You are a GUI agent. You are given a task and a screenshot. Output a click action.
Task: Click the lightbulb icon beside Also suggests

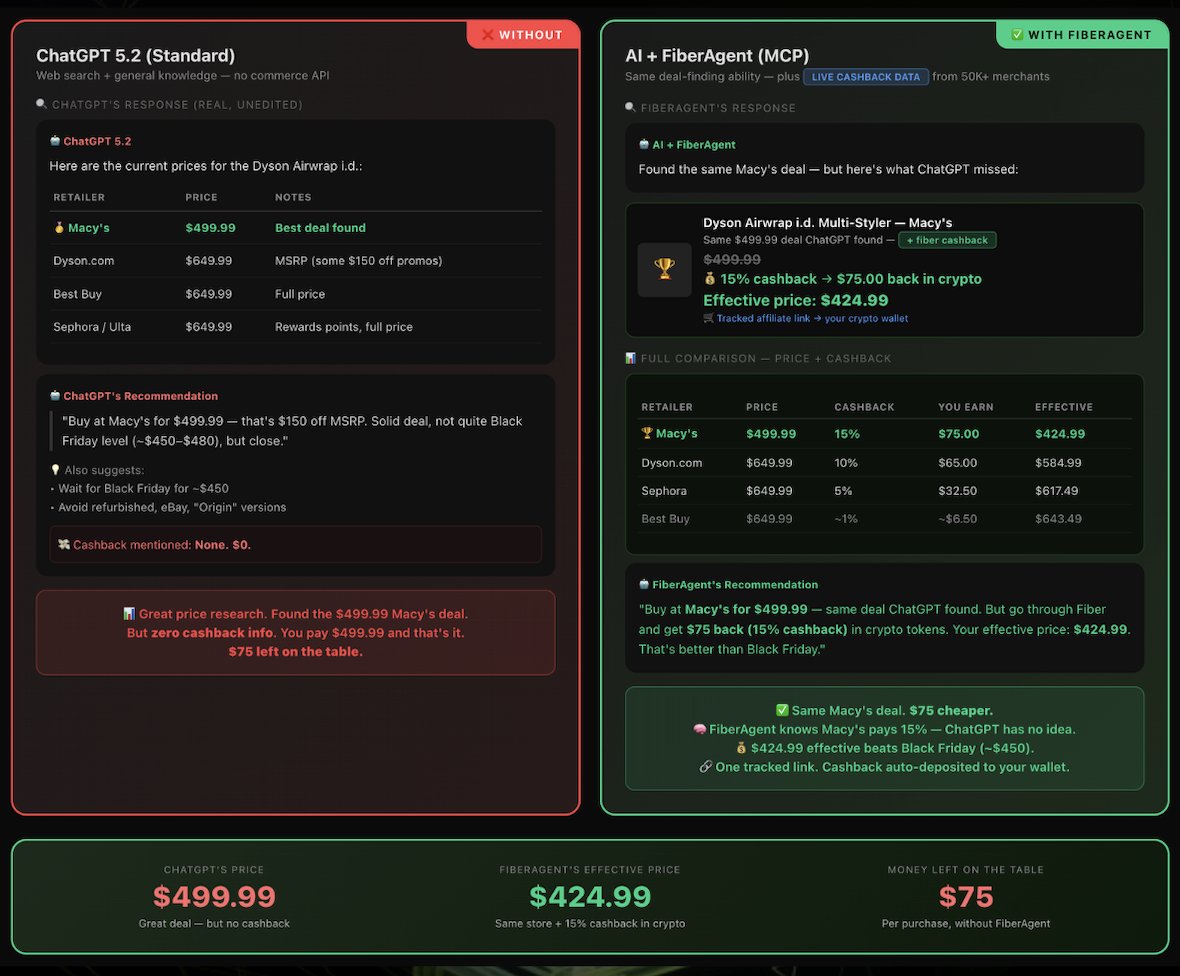pyautogui.click(x=55, y=470)
